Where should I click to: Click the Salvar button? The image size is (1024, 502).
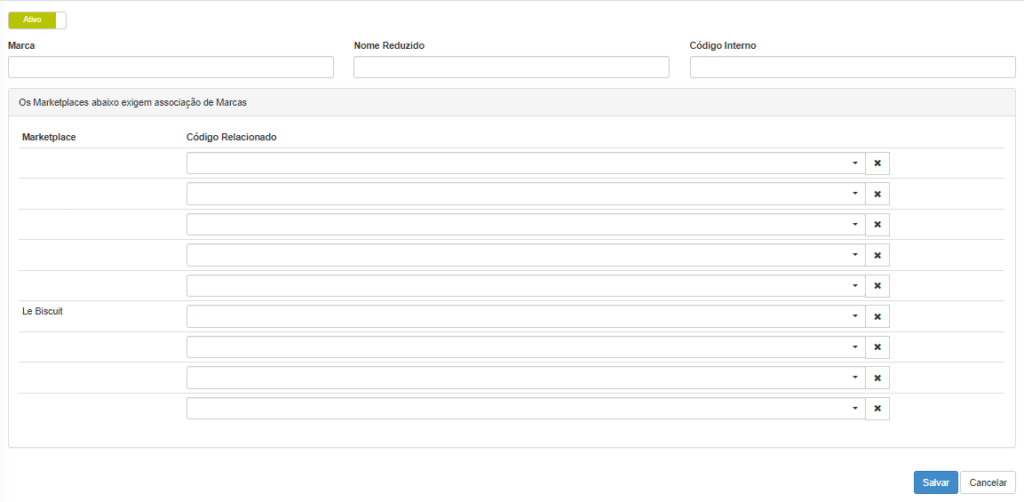[x=935, y=482]
